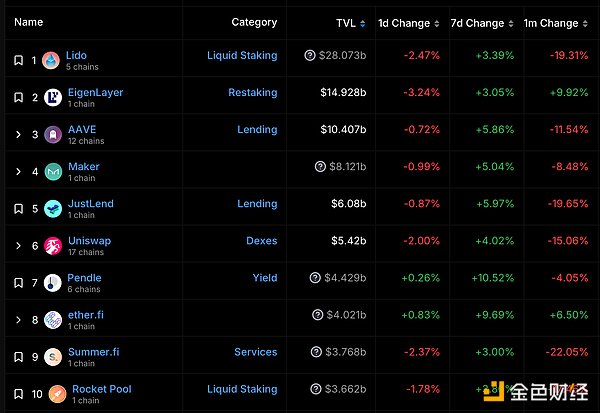The width and height of the screenshot is (600, 413).
Task: Click the question mark beside Lido's TVL
Action: pos(310,56)
